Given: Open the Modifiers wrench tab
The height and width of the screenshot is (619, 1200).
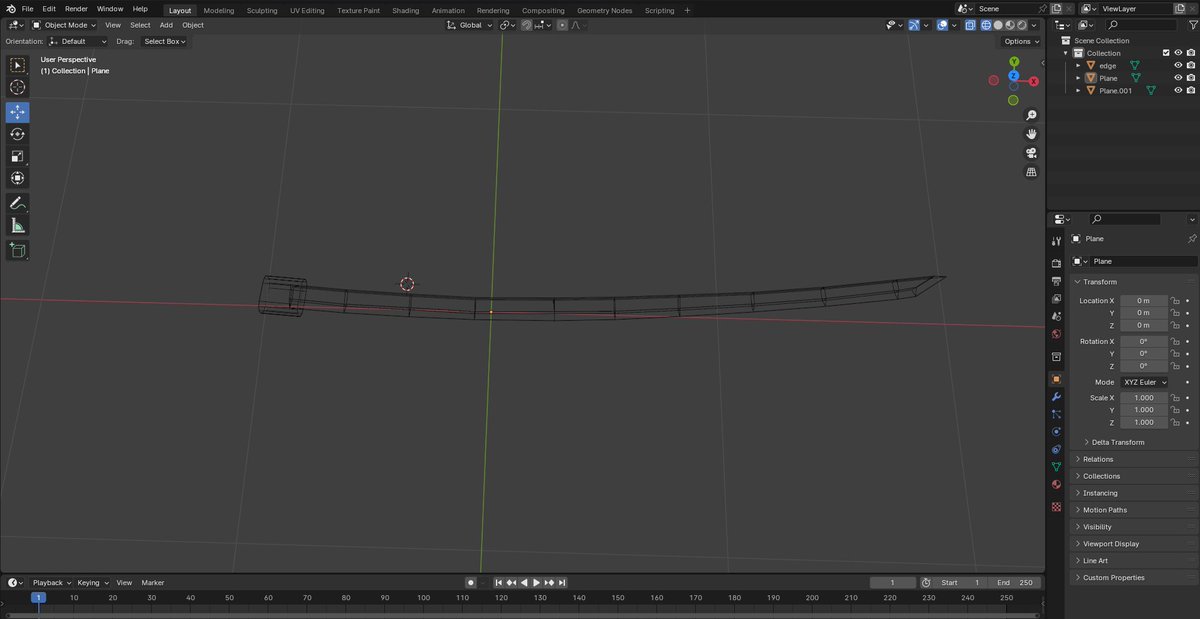Looking at the screenshot, I should (x=1056, y=397).
